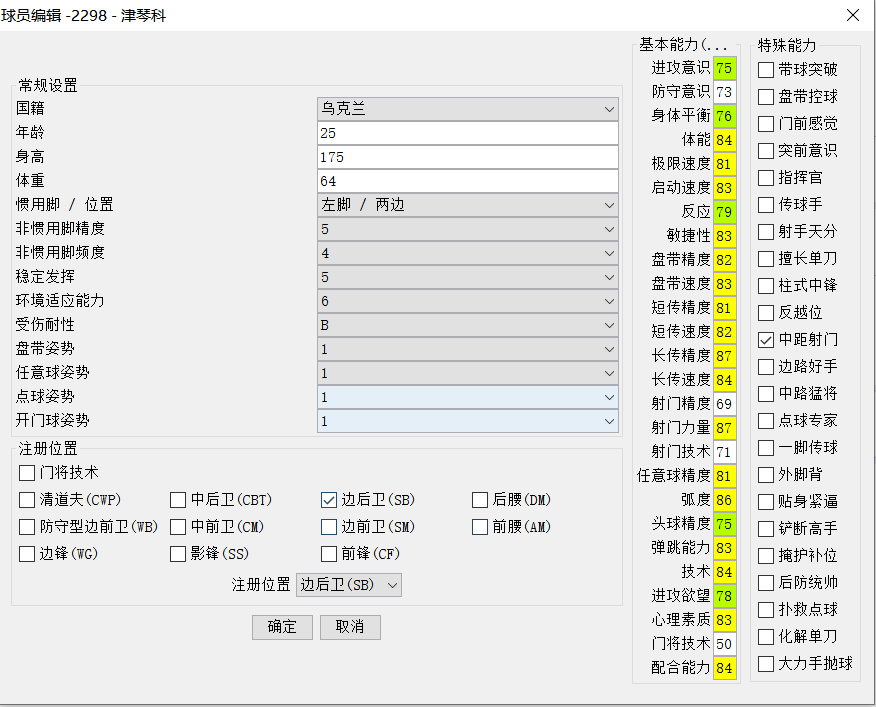This screenshot has height=707, width=876.
Task: Click the 进攻意识 value box showing 75
Action: point(724,68)
